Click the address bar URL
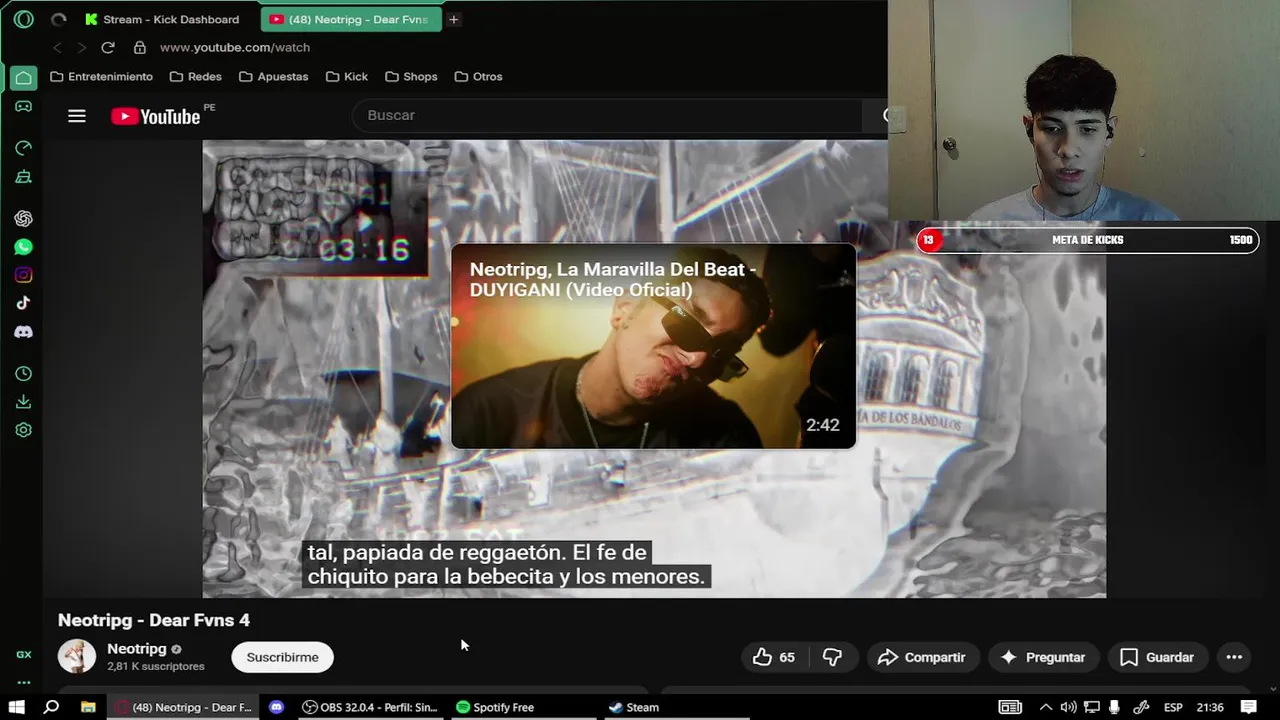The width and height of the screenshot is (1280, 720). click(235, 47)
